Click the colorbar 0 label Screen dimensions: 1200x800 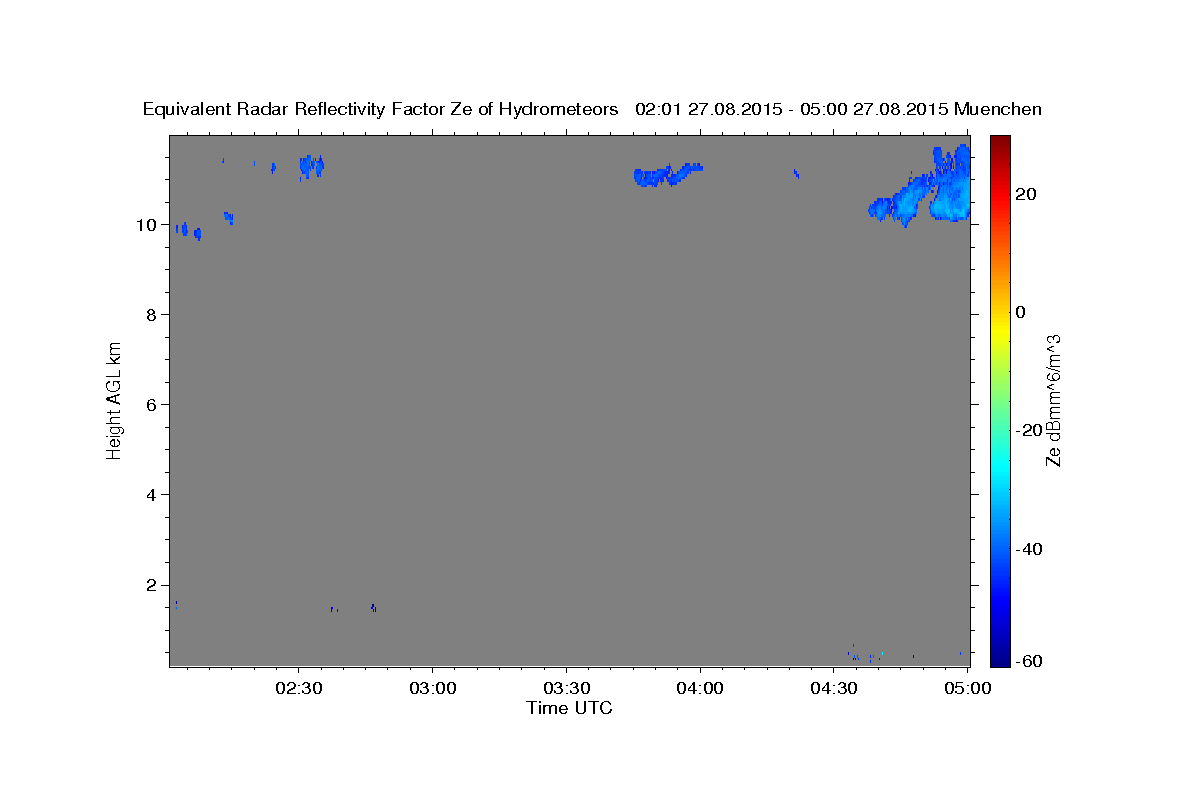point(1021,312)
